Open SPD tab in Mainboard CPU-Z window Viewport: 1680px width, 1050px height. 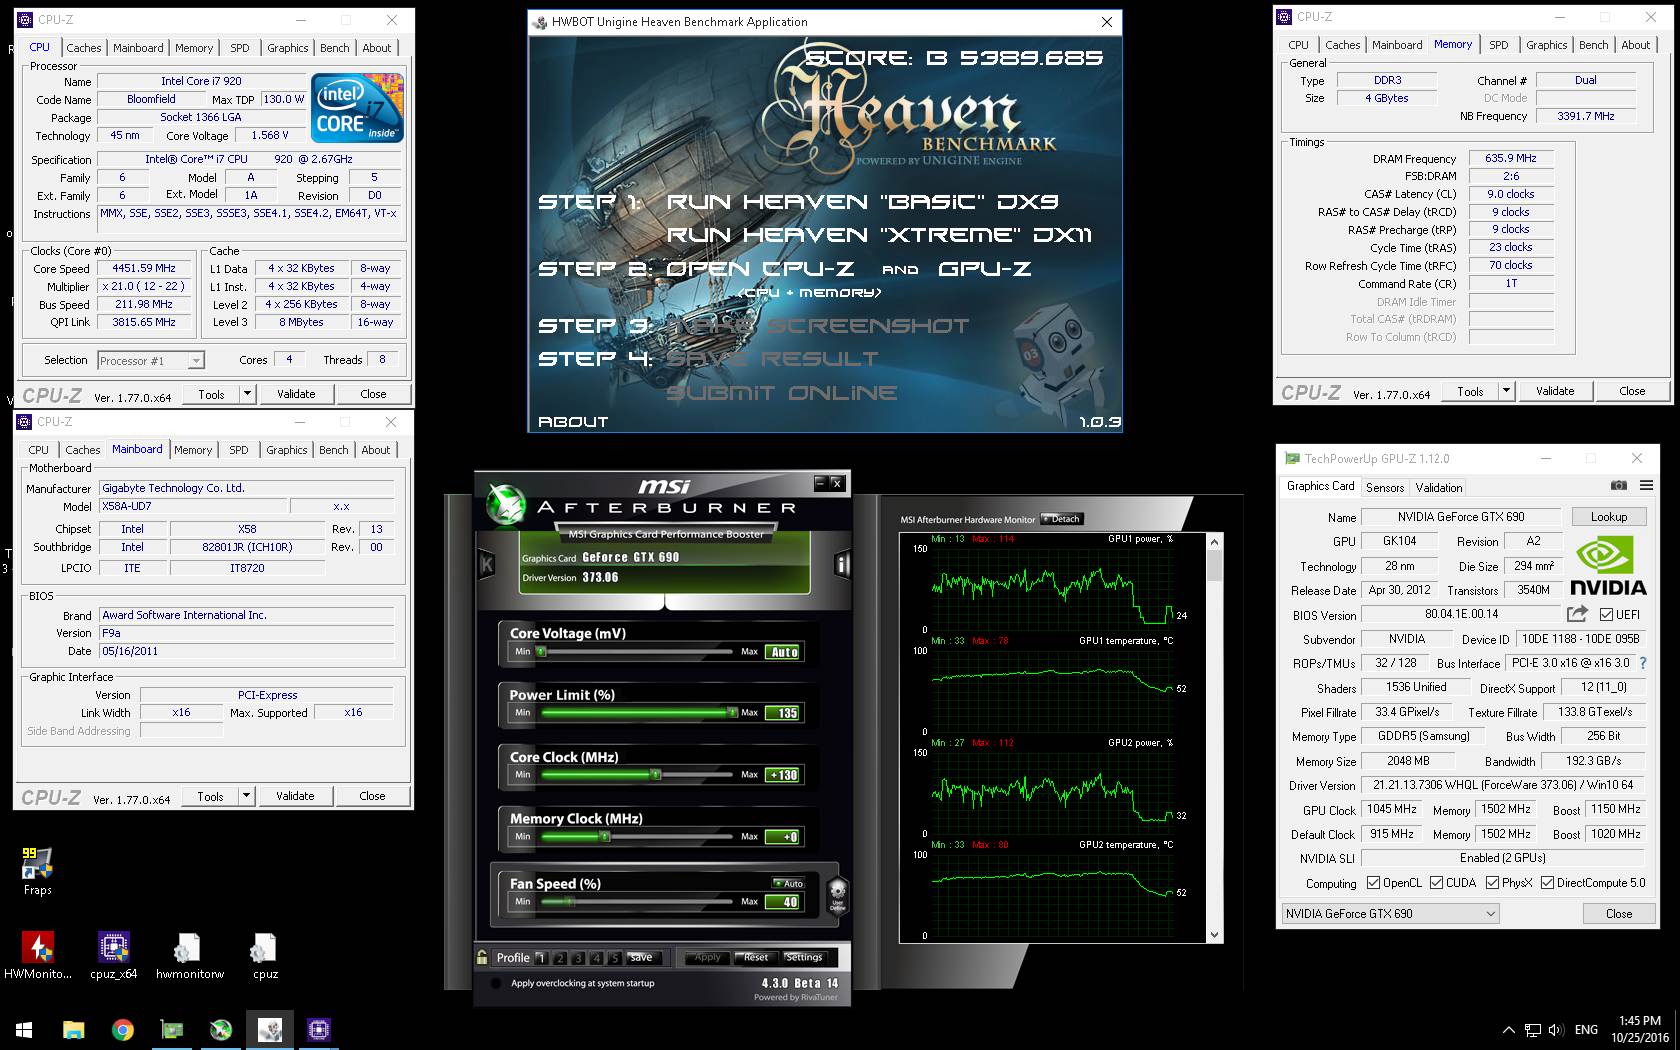(239, 450)
